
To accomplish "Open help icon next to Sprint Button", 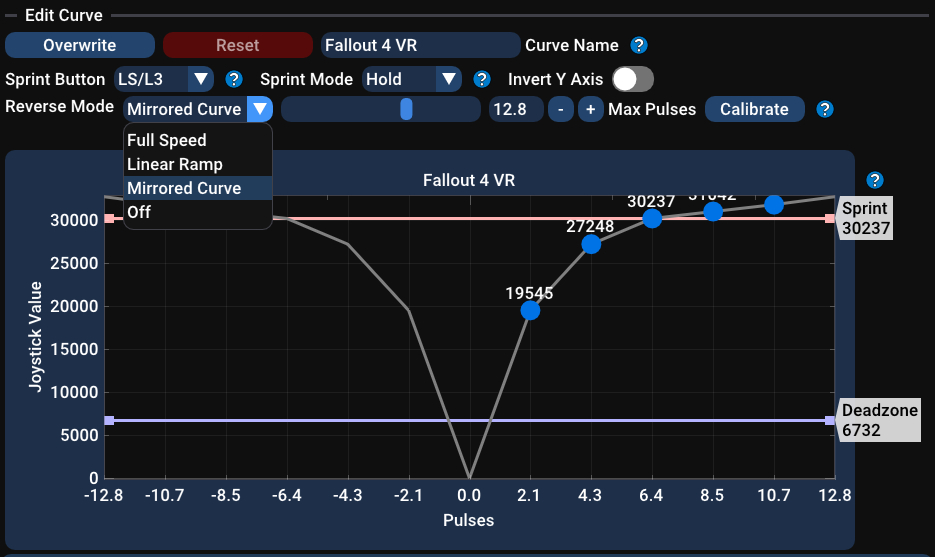I will point(234,79).
